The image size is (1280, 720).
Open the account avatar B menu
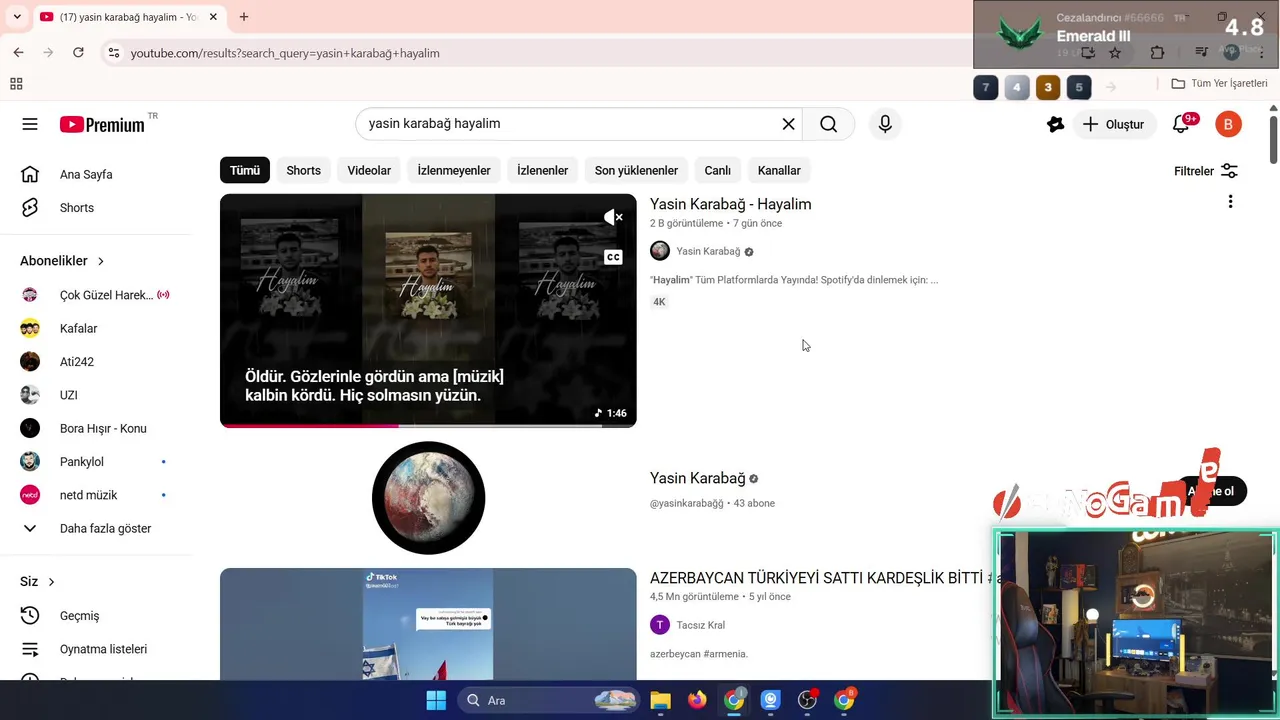1228,124
